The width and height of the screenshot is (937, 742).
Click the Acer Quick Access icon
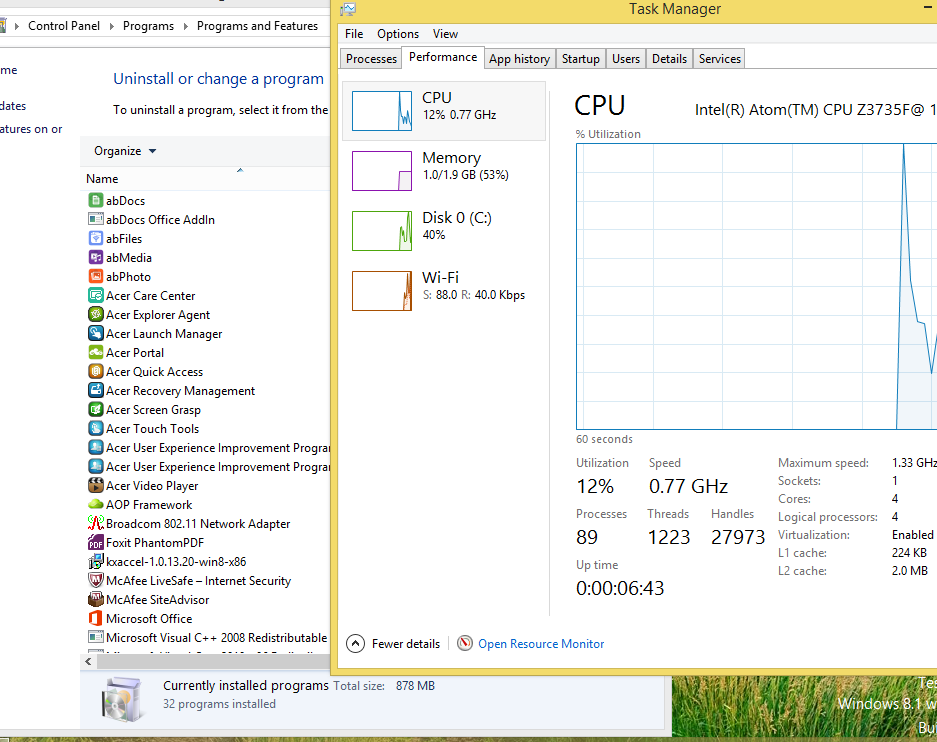point(96,372)
